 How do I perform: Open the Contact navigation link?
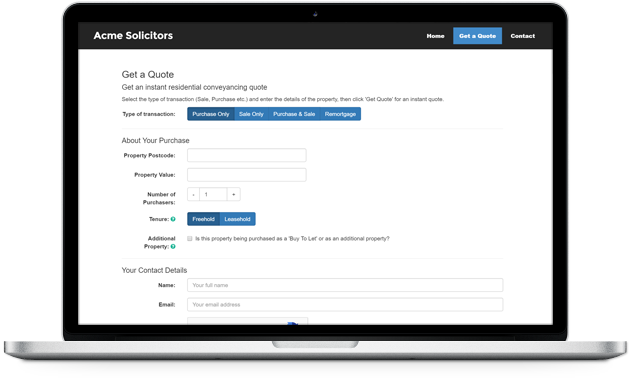point(523,36)
